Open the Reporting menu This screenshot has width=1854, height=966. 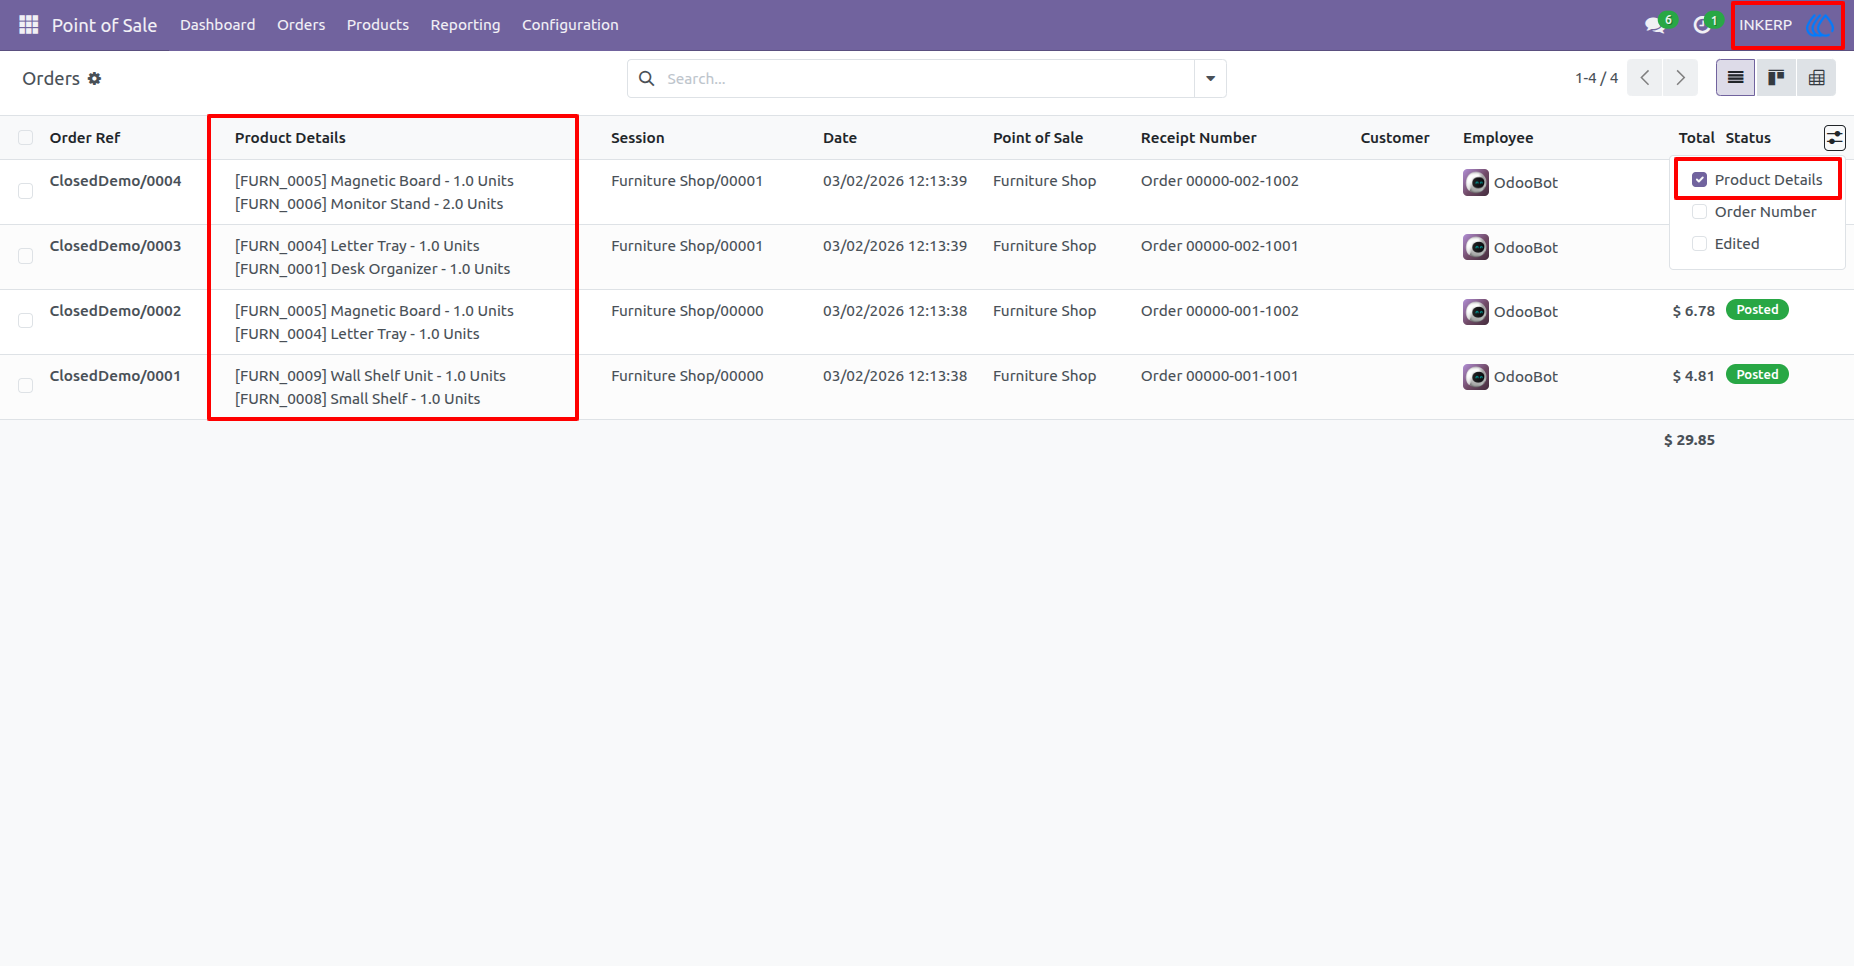click(x=465, y=25)
